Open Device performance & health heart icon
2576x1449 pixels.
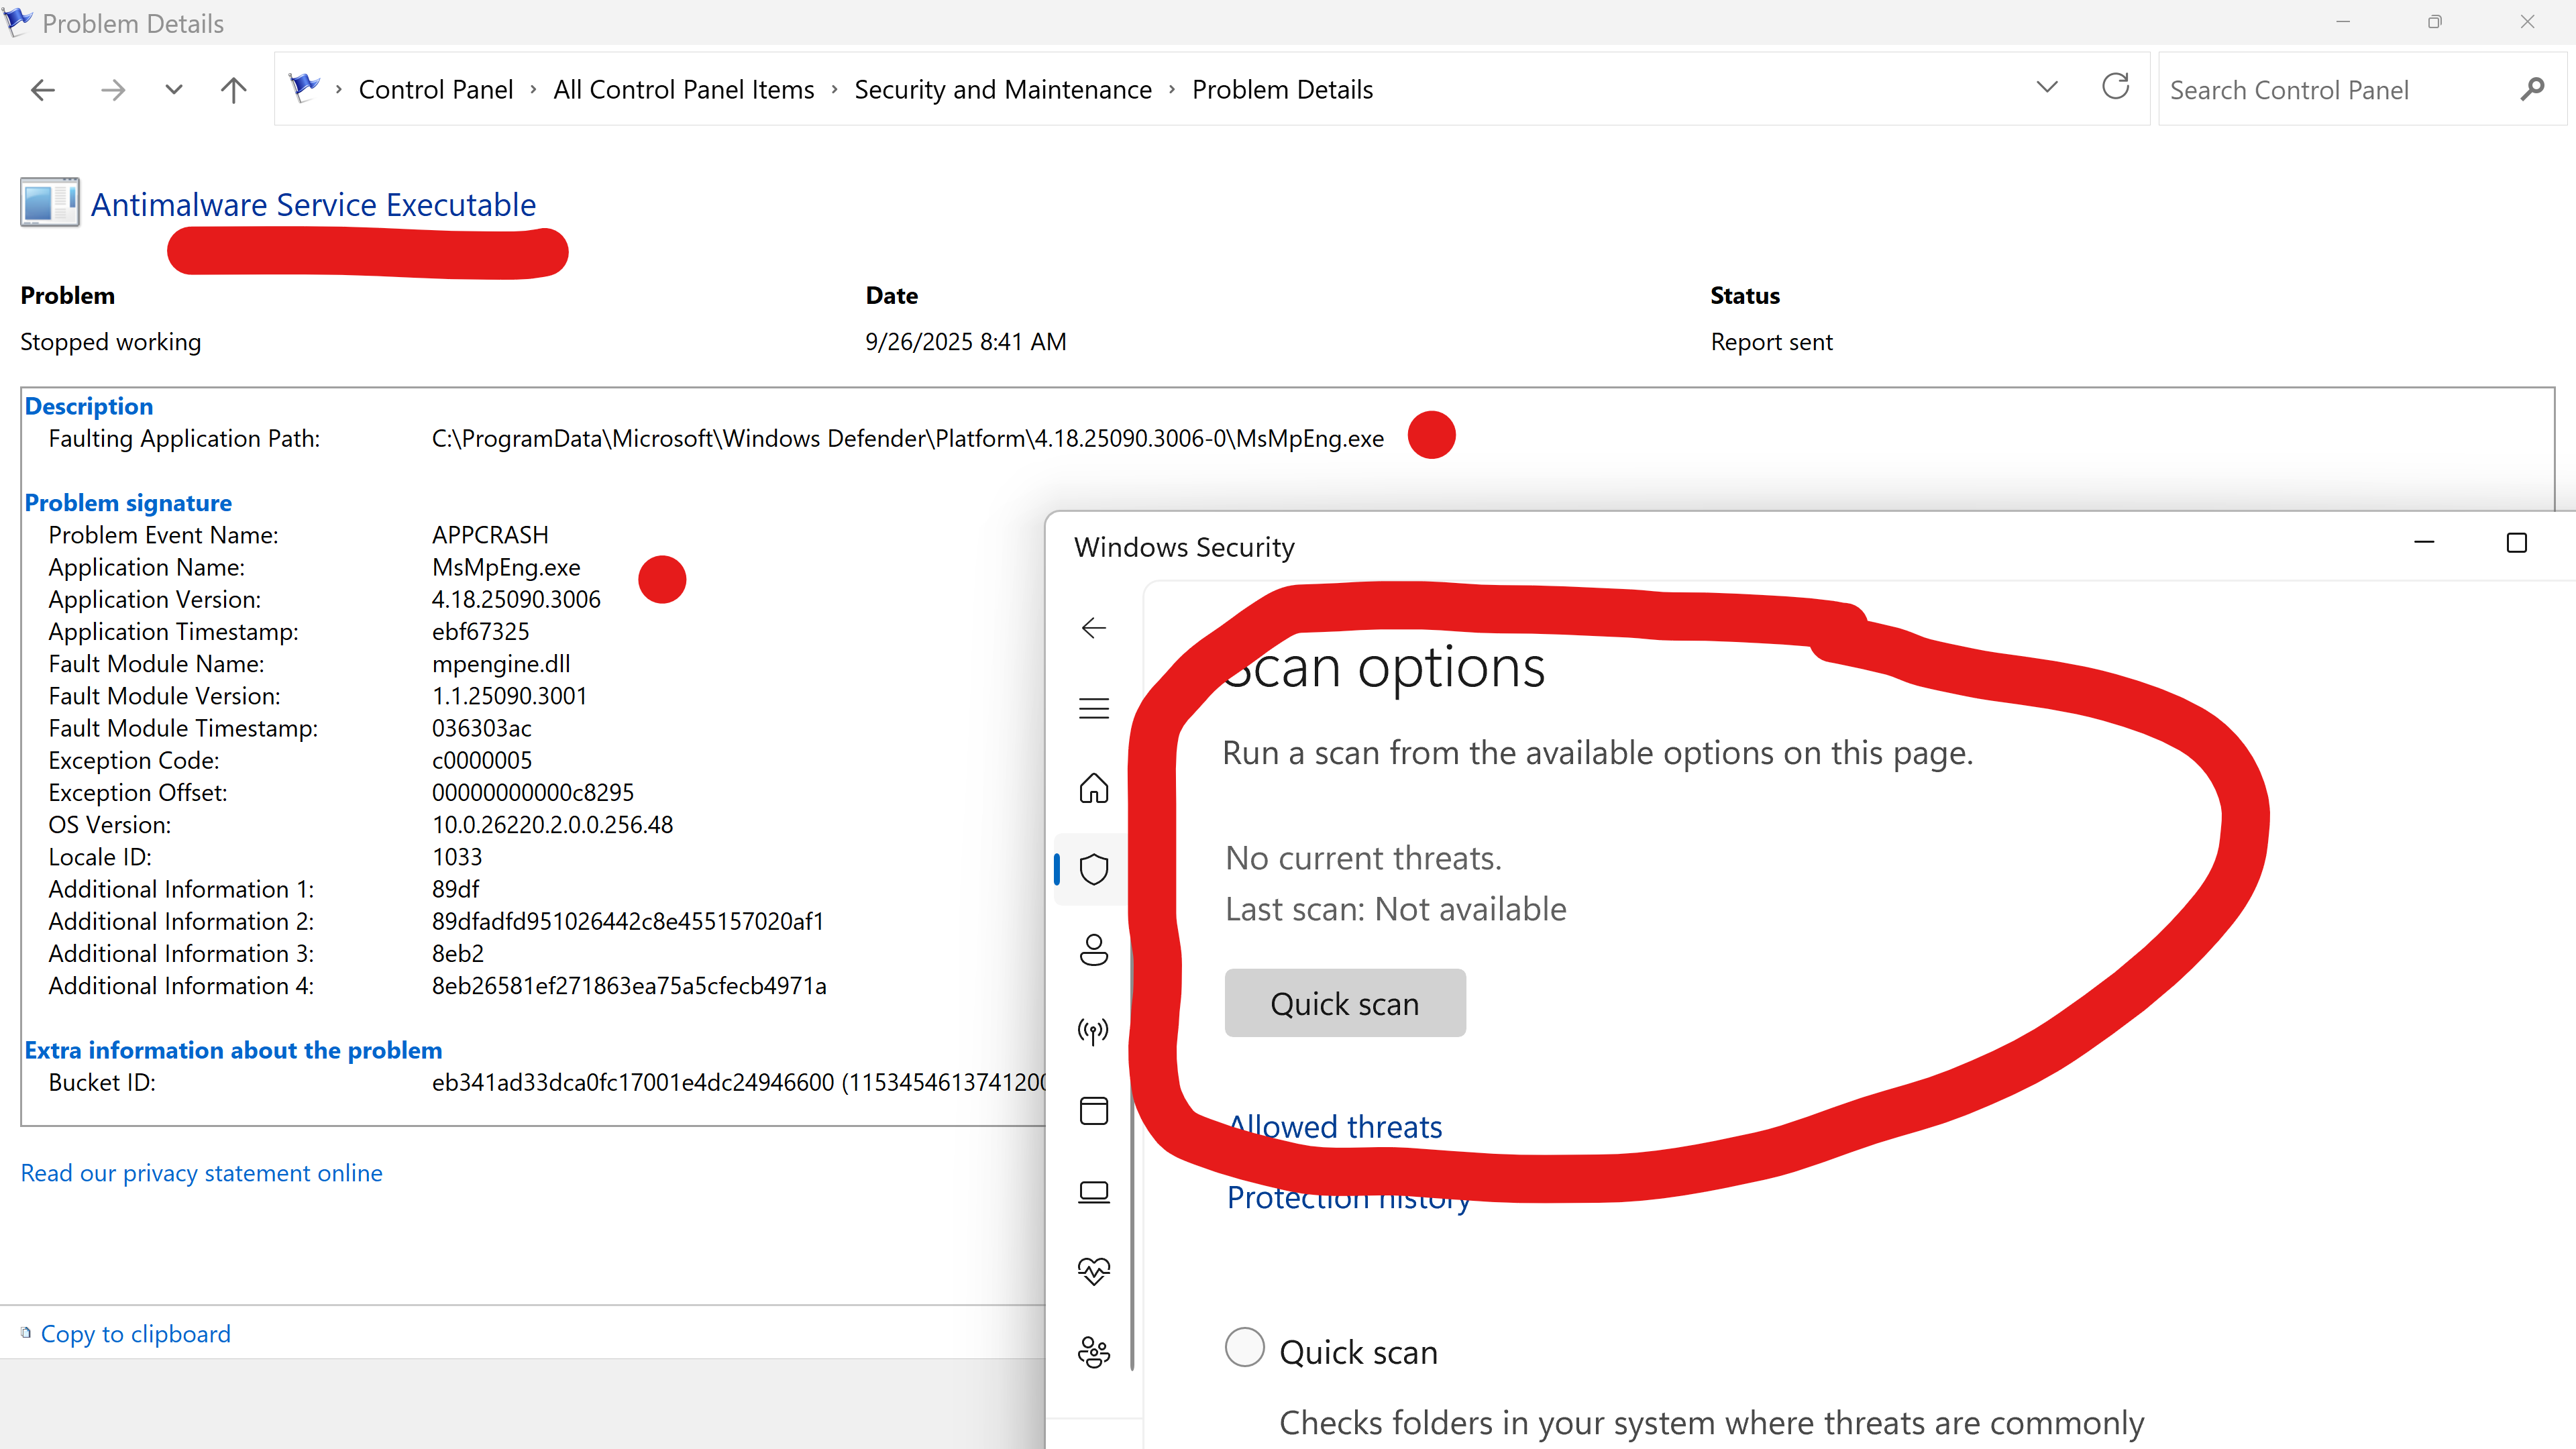click(x=1094, y=1271)
